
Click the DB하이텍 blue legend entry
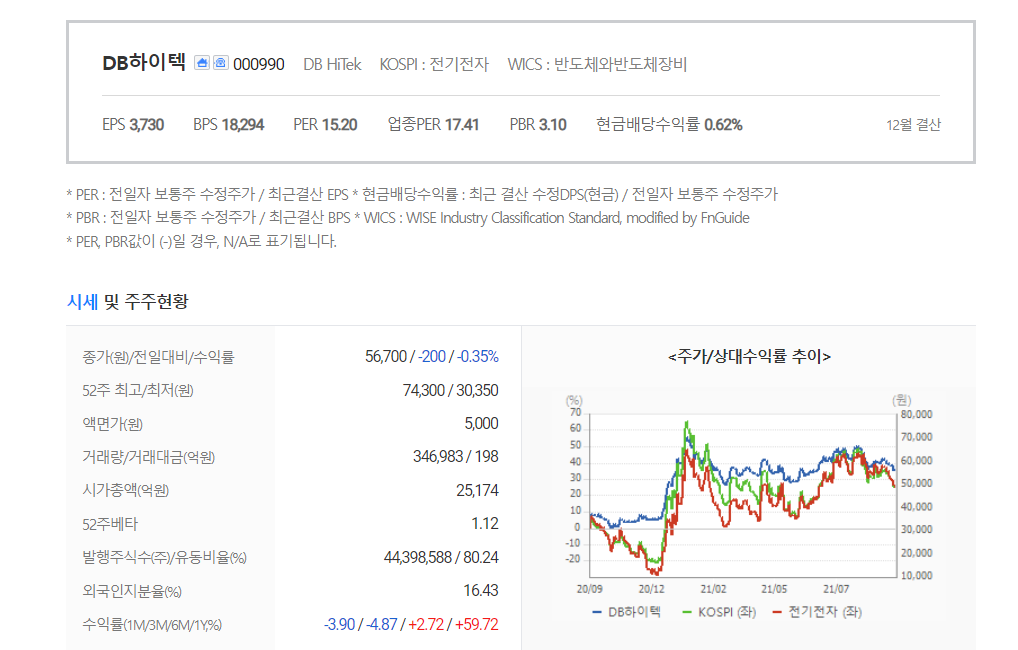pyautogui.click(x=627, y=612)
